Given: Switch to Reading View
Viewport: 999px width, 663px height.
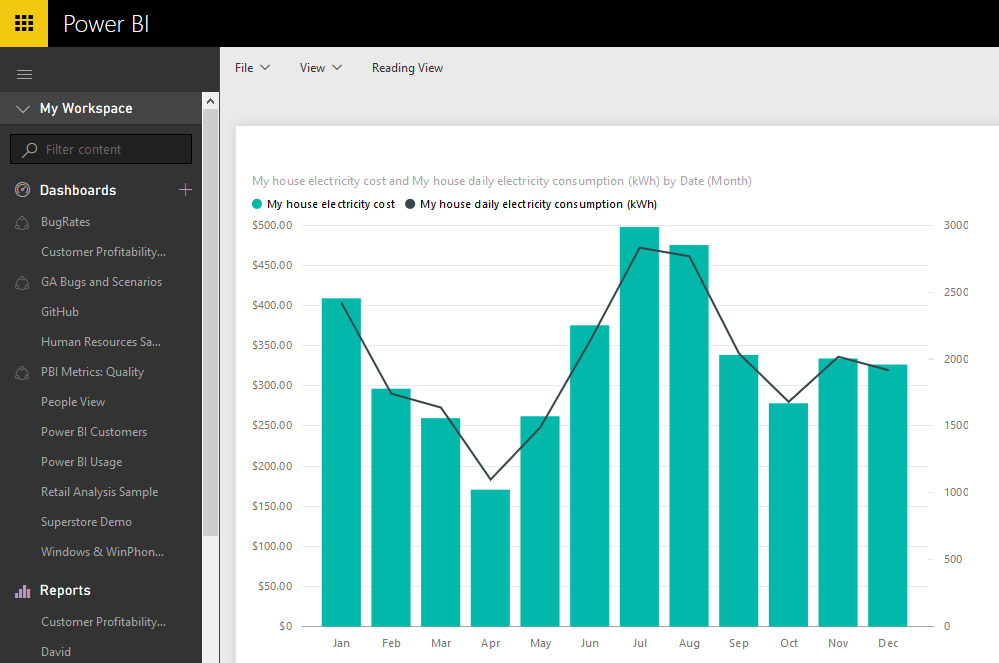Looking at the screenshot, I should pyautogui.click(x=407, y=67).
